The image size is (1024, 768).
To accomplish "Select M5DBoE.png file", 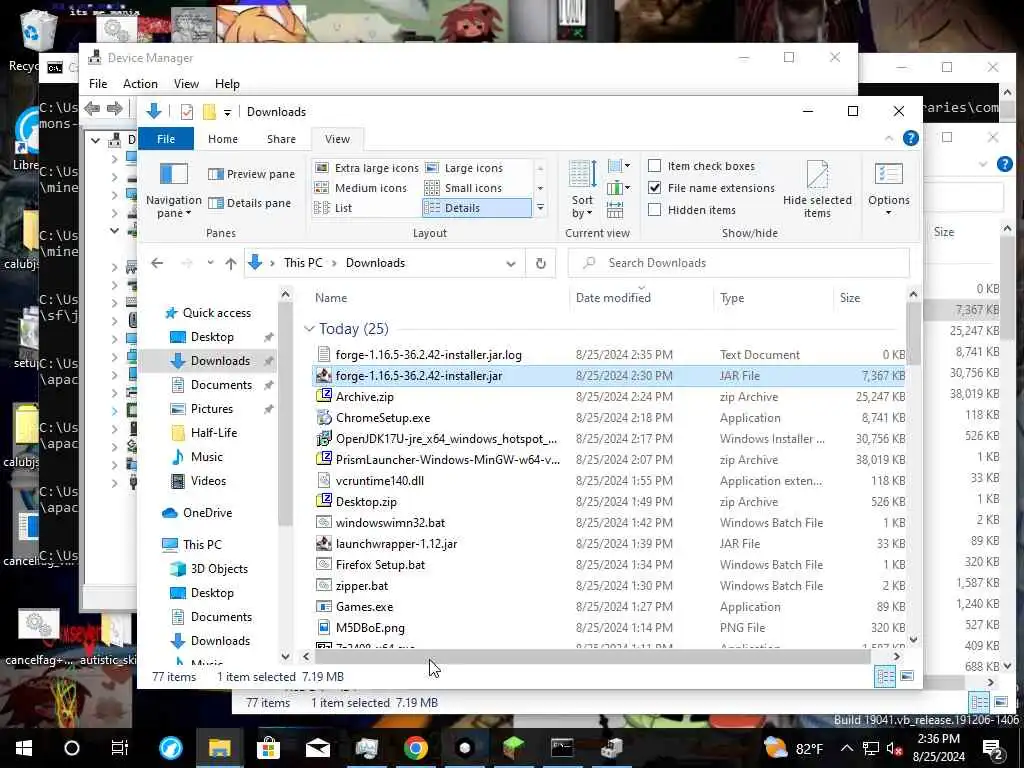I will (x=370, y=628).
